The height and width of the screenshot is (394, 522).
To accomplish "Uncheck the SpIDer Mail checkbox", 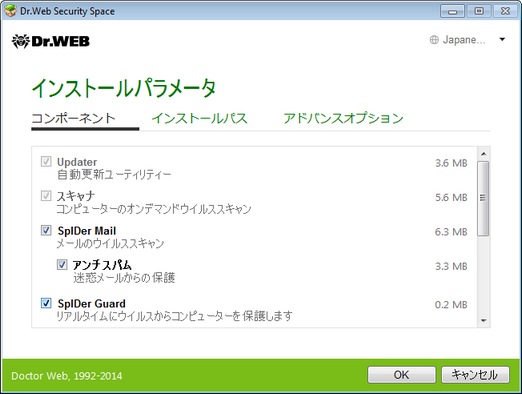I will (46, 230).
